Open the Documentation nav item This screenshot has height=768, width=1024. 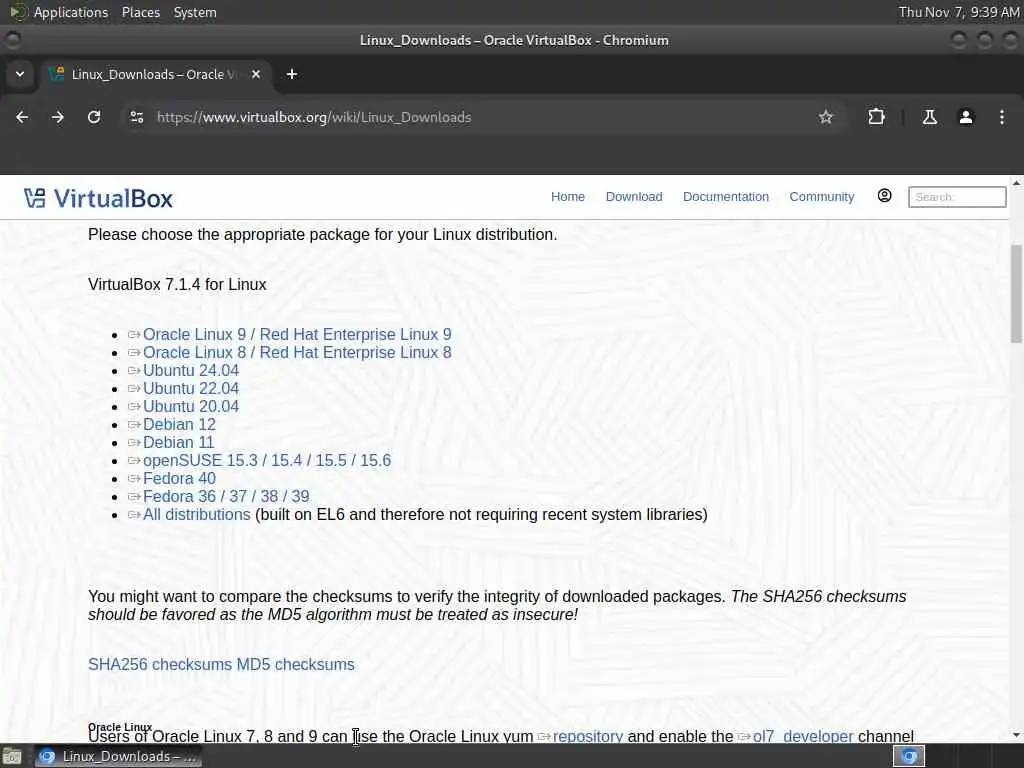click(726, 197)
